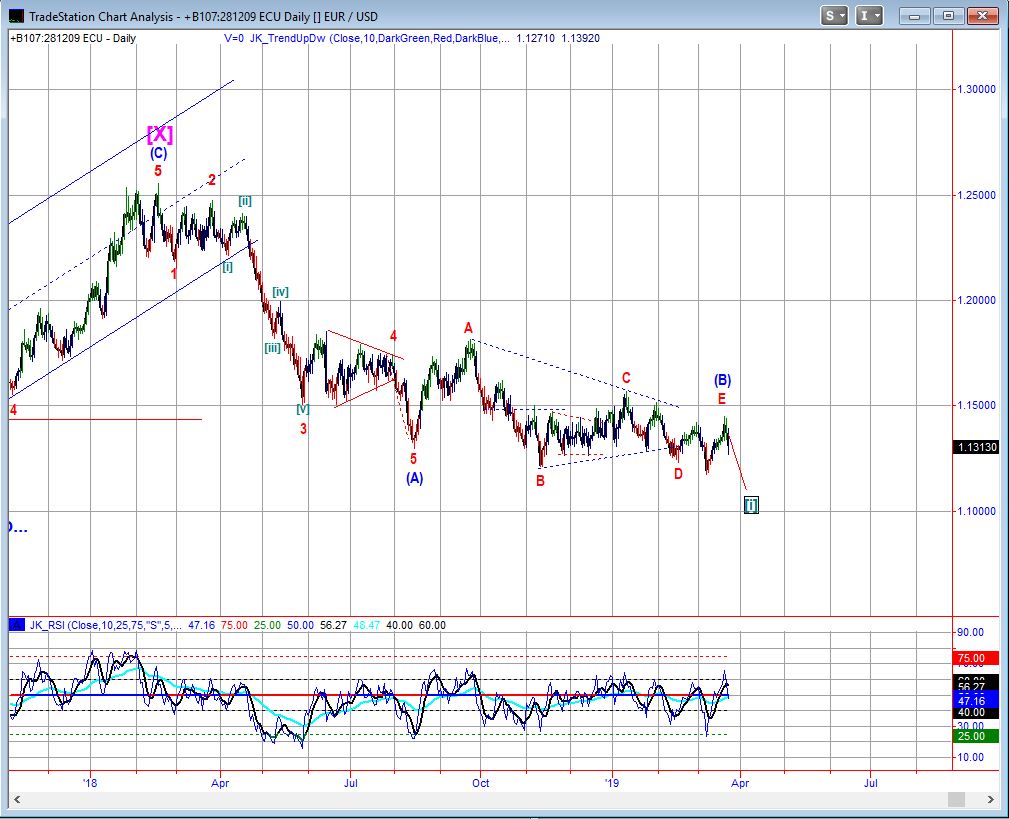The image size is (1009, 819).
Task: Select the red A triangle label
Action: pyautogui.click(x=468, y=328)
